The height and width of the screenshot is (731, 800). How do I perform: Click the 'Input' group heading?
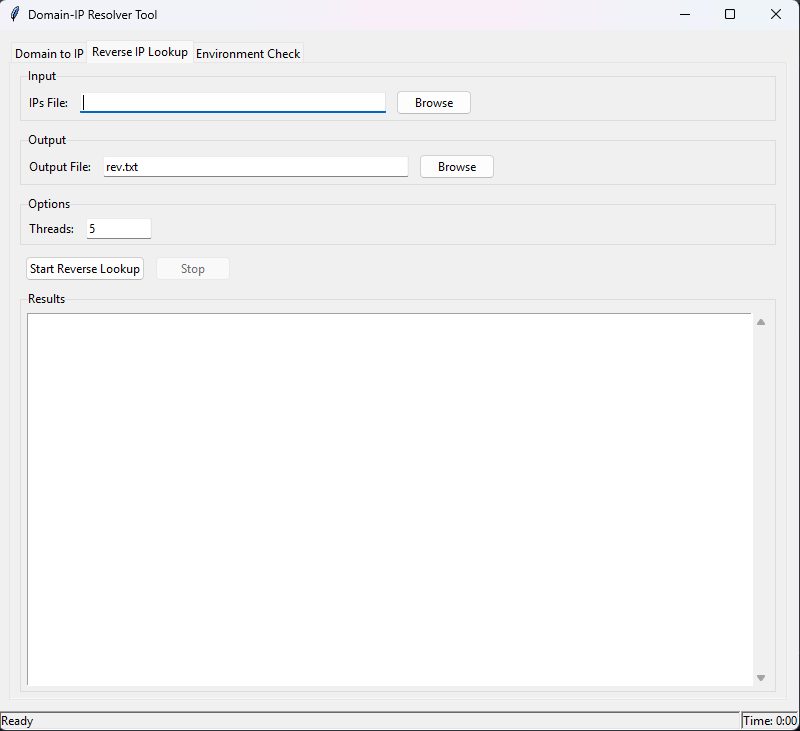tap(42, 76)
